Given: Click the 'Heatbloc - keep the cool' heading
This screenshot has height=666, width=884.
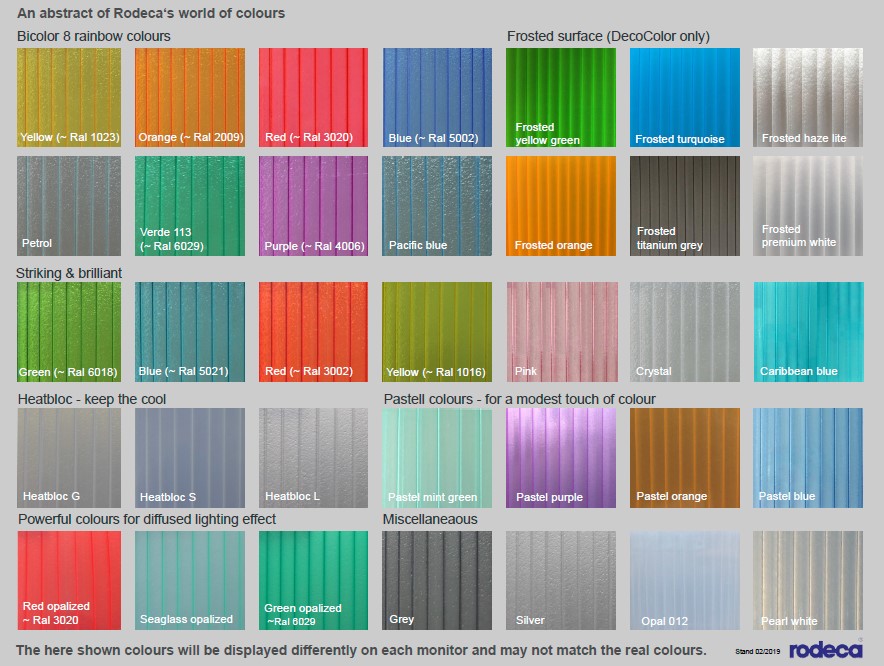Looking at the screenshot, I should pos(92,399).
